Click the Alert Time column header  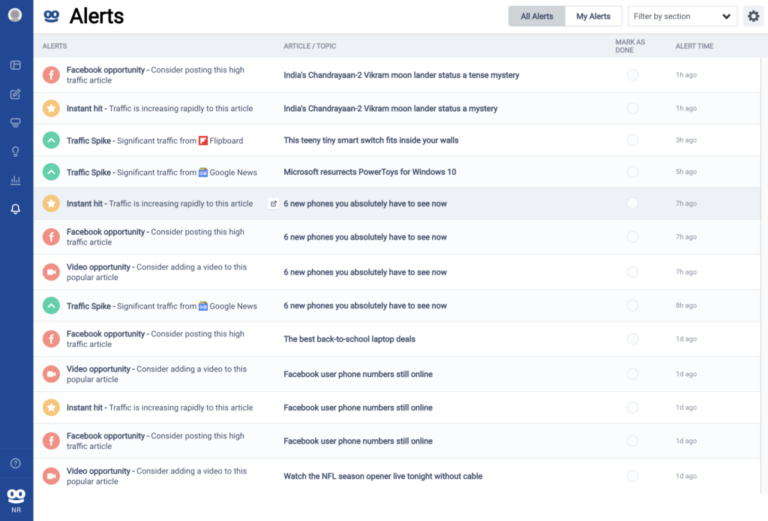click(693, 46)
